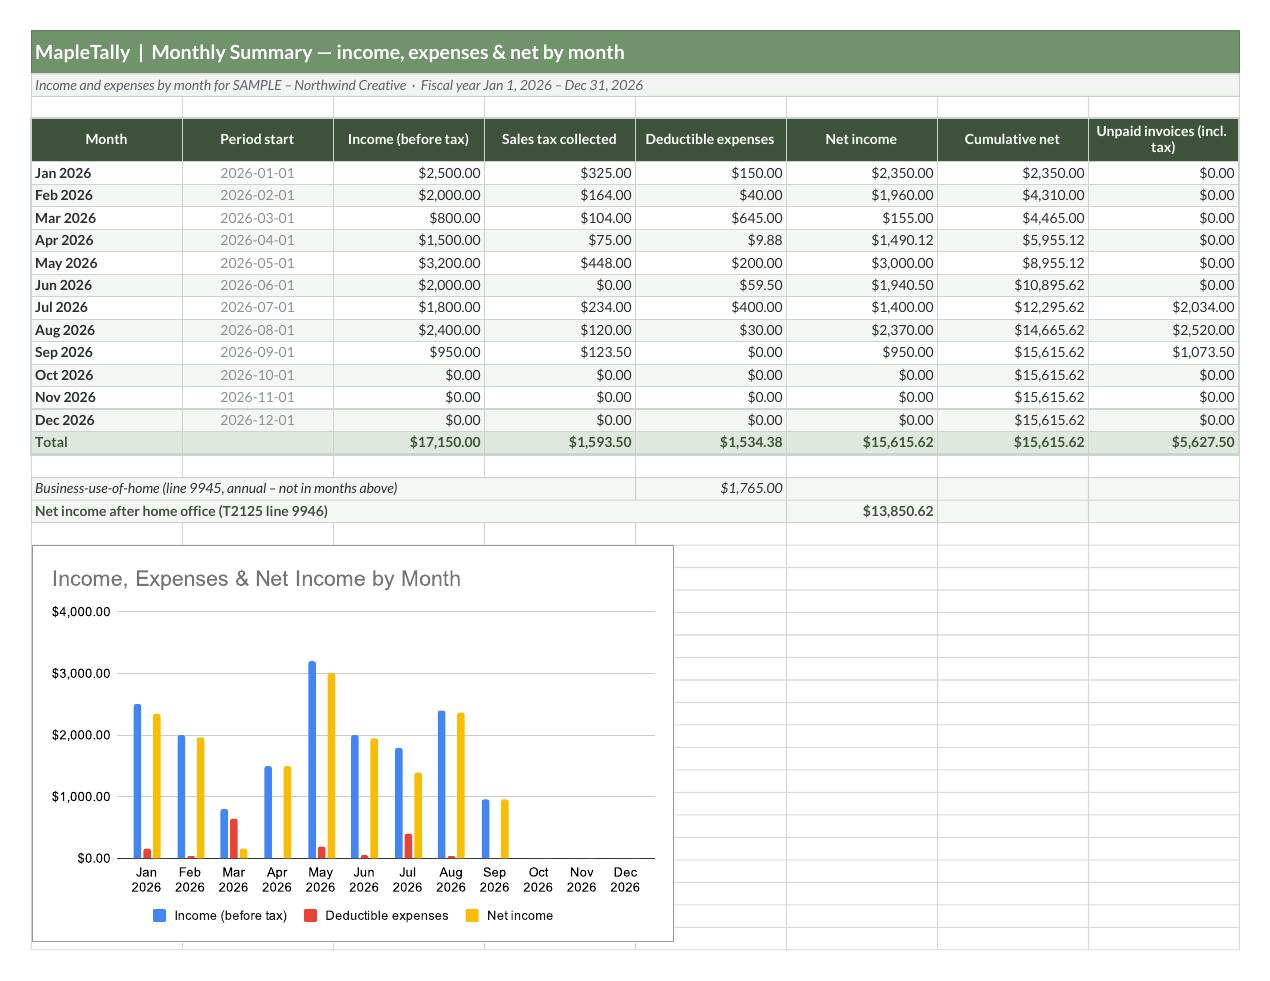Image resolution: width=1270 pixels, height=981 pixels.
Task: Select period start cell 2026-05-01
Action: [x=258, y=263]
